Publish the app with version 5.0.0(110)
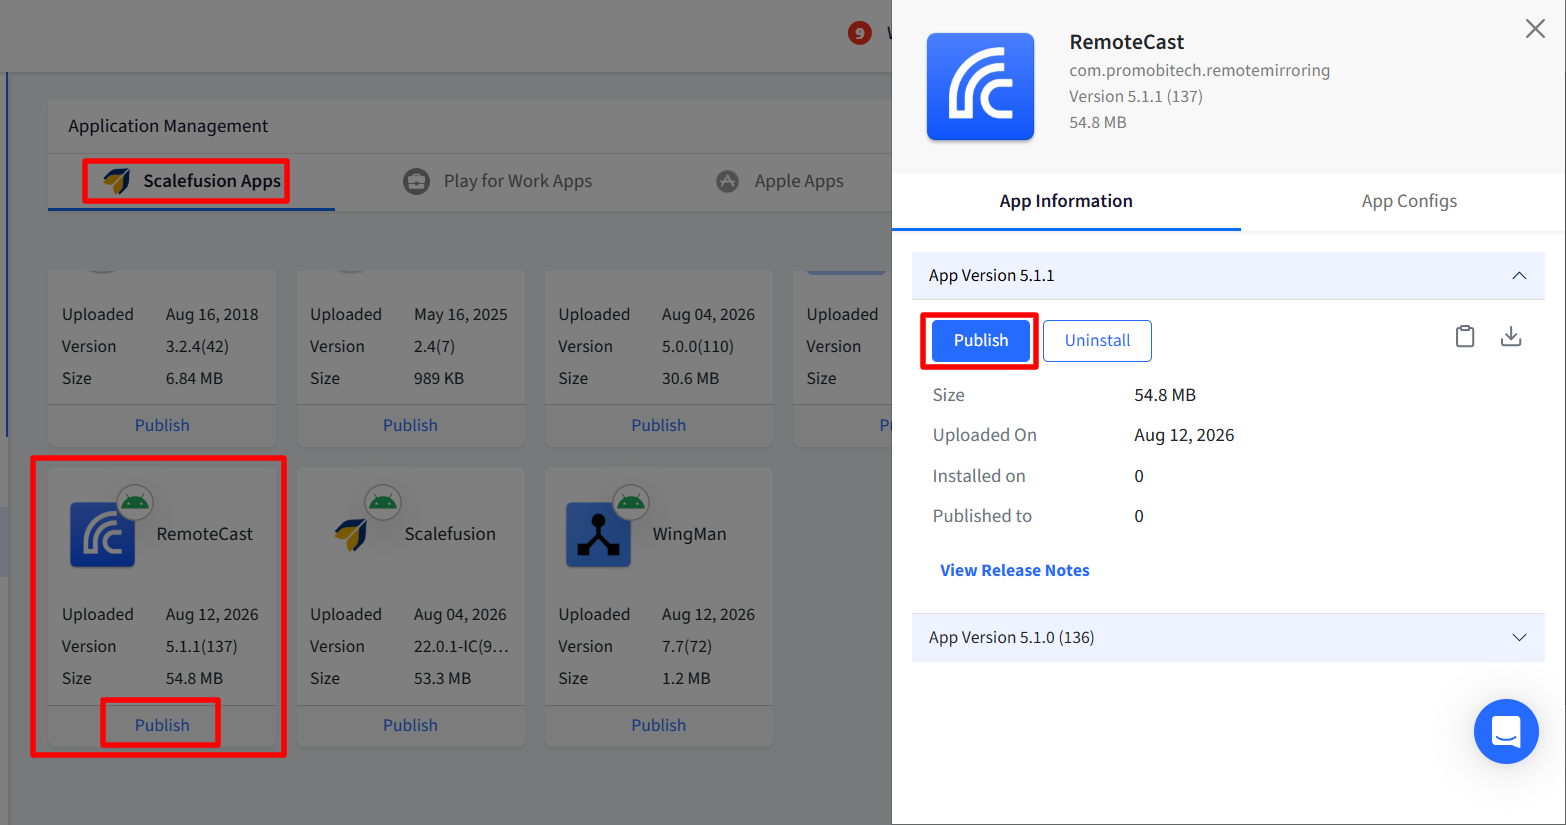The image size is (1566, 825). coord(658,425)
